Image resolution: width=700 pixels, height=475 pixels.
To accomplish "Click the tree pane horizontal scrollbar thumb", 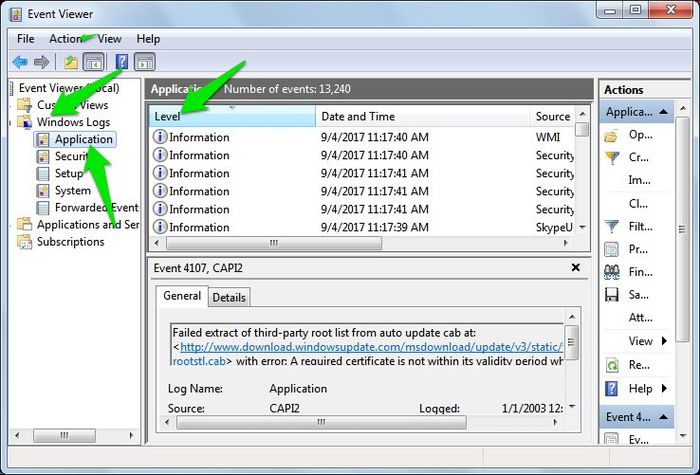I will coord(64,435).
